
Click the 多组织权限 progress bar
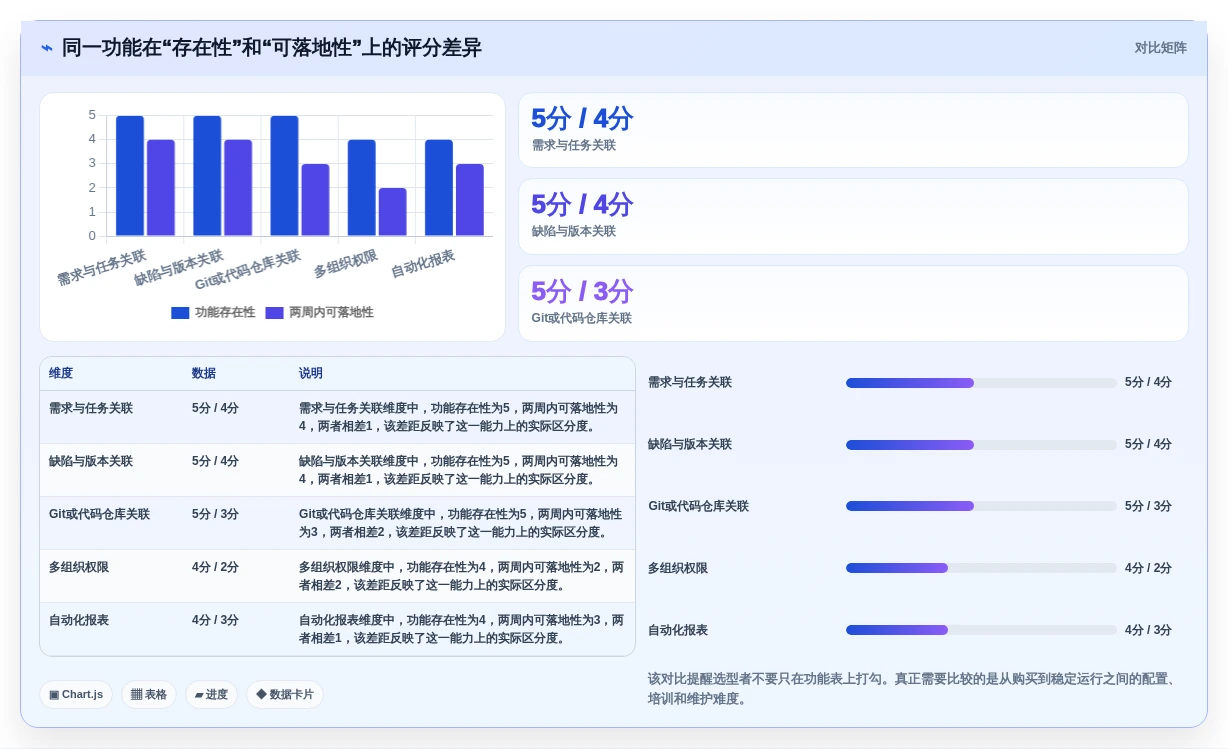pos(981,568)
